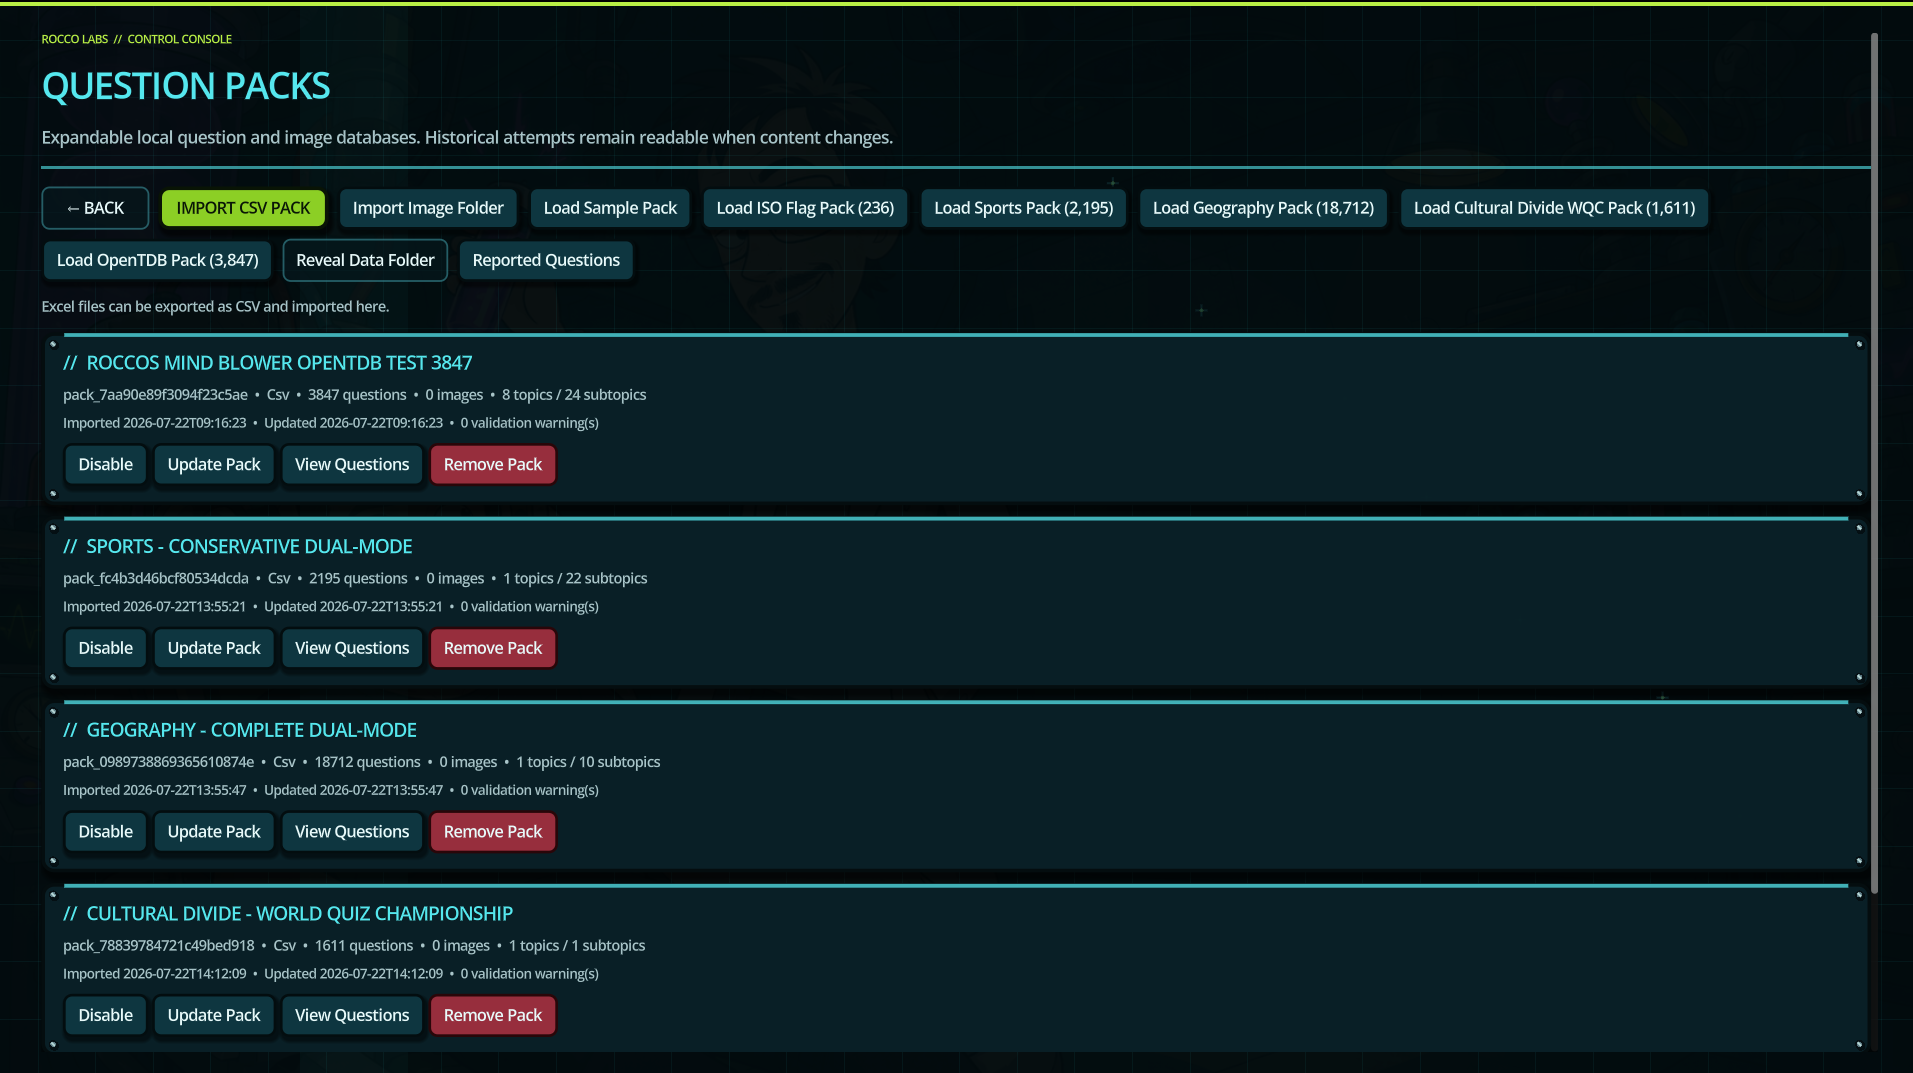
Task: View questions in Cultural Divide pack
Action: click(x=352, y=1015)
